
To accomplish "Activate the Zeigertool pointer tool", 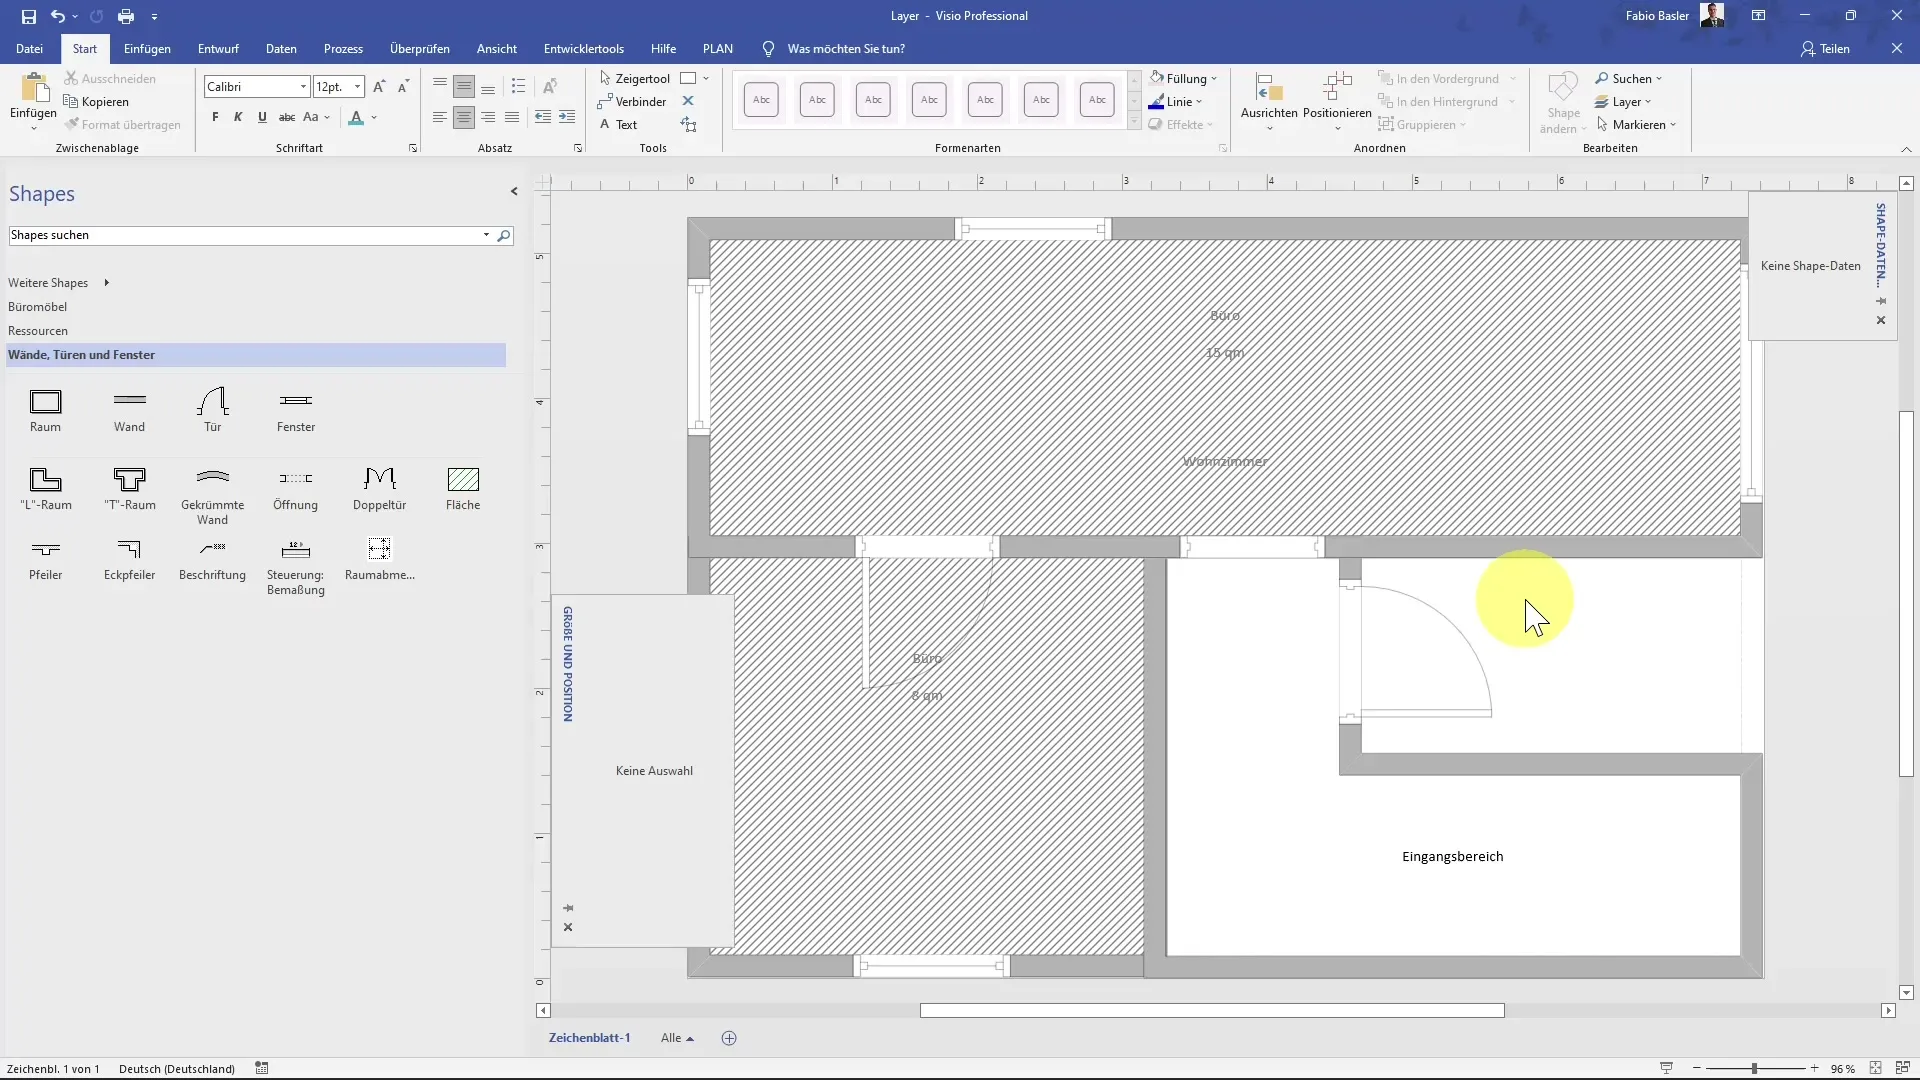I will pyautogui.click(x=635, y=78).
